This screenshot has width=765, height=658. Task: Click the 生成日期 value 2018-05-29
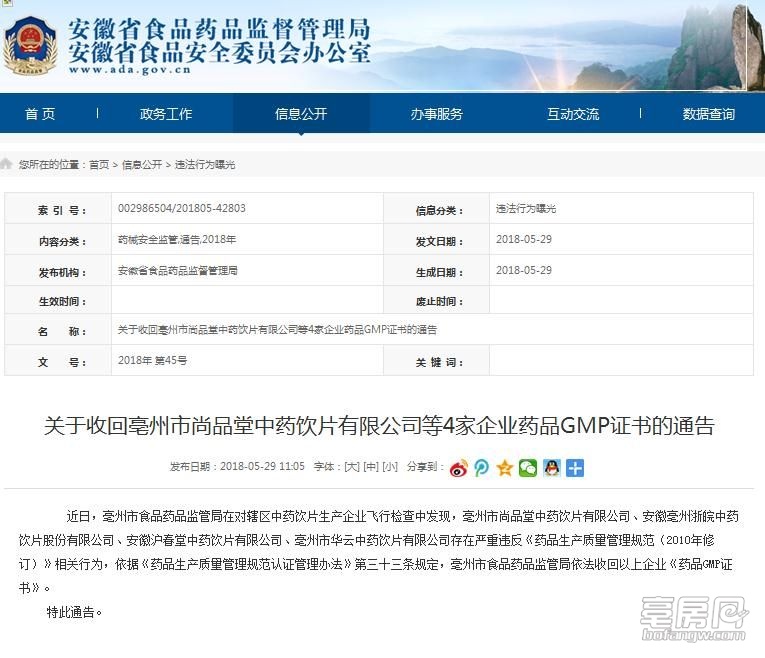pyautogui.click(x=524, y=270)
